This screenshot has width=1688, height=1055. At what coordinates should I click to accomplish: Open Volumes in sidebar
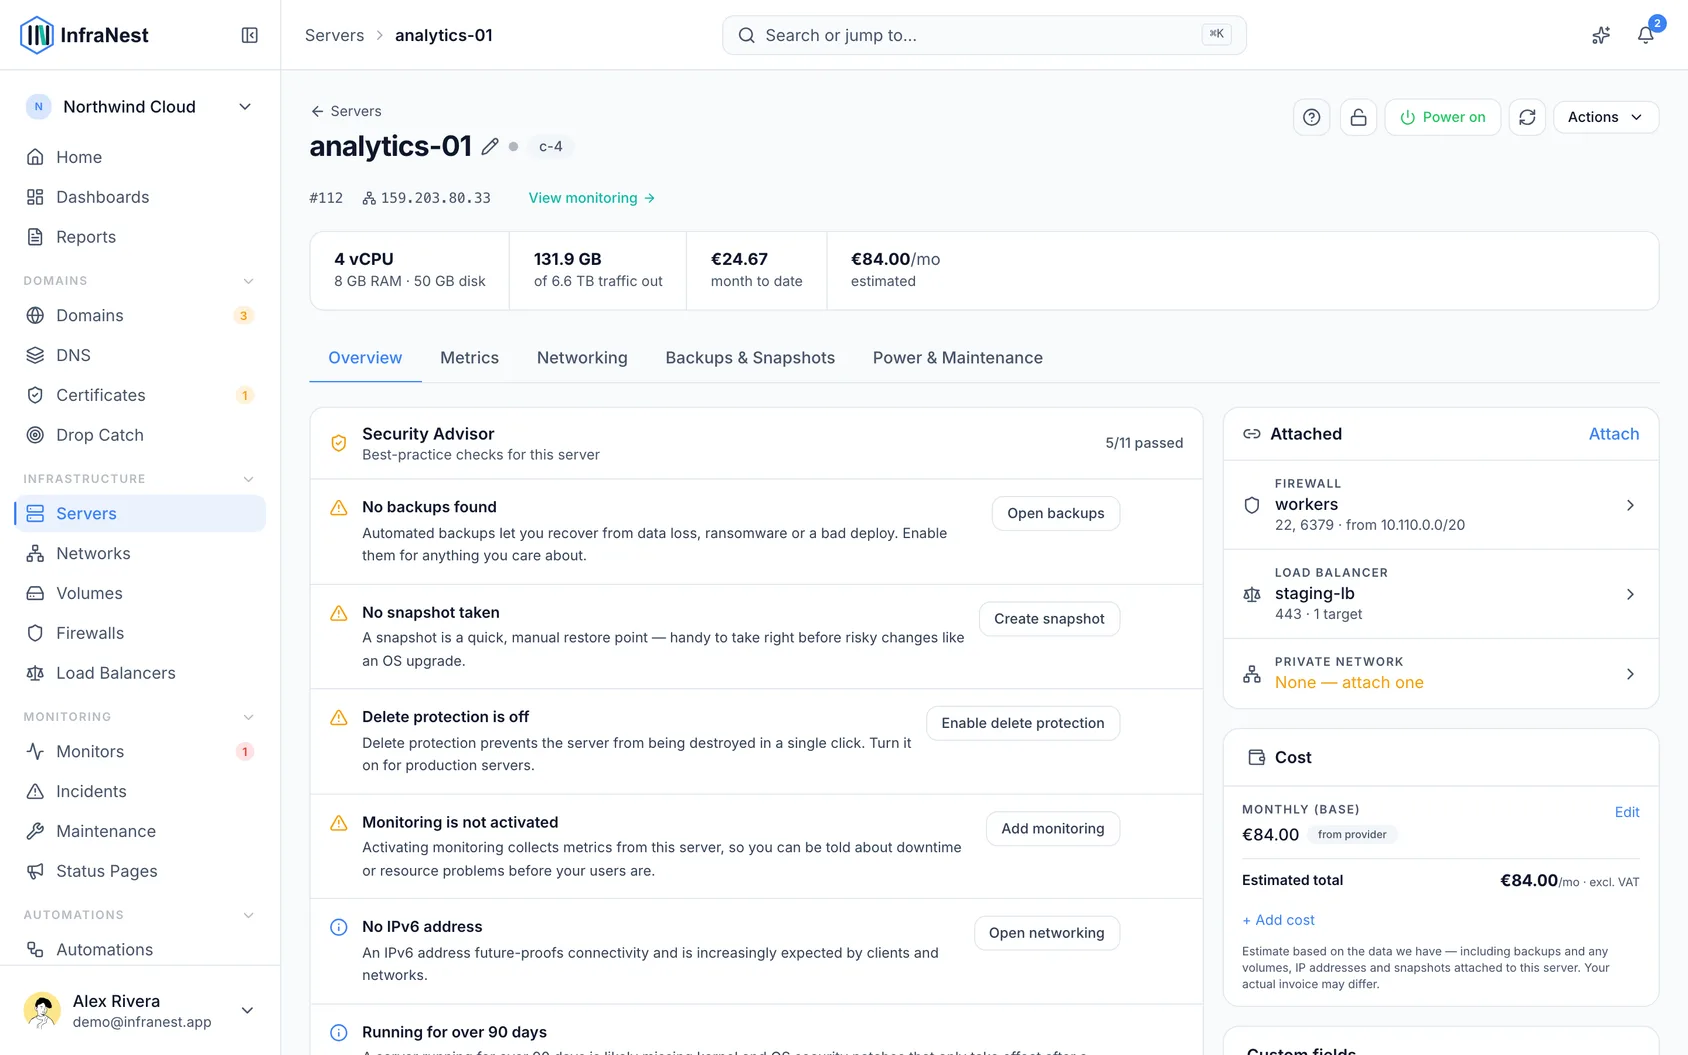(140, 593)
